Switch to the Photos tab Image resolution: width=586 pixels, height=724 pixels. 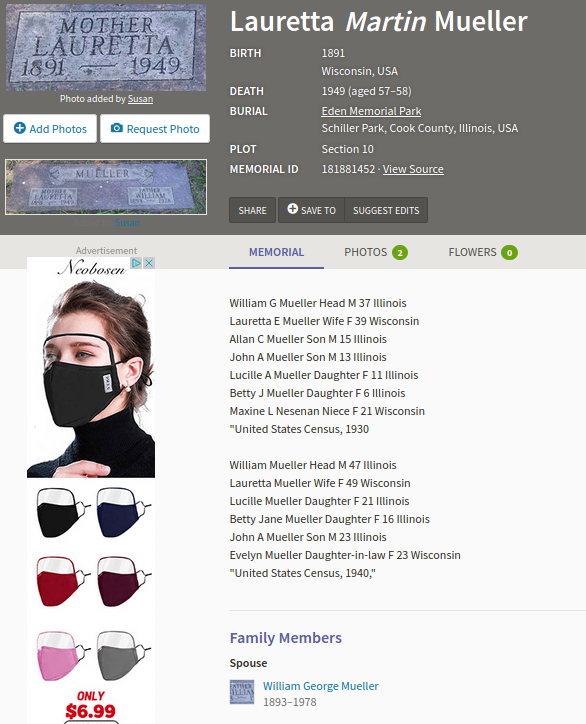click(376, 252)
